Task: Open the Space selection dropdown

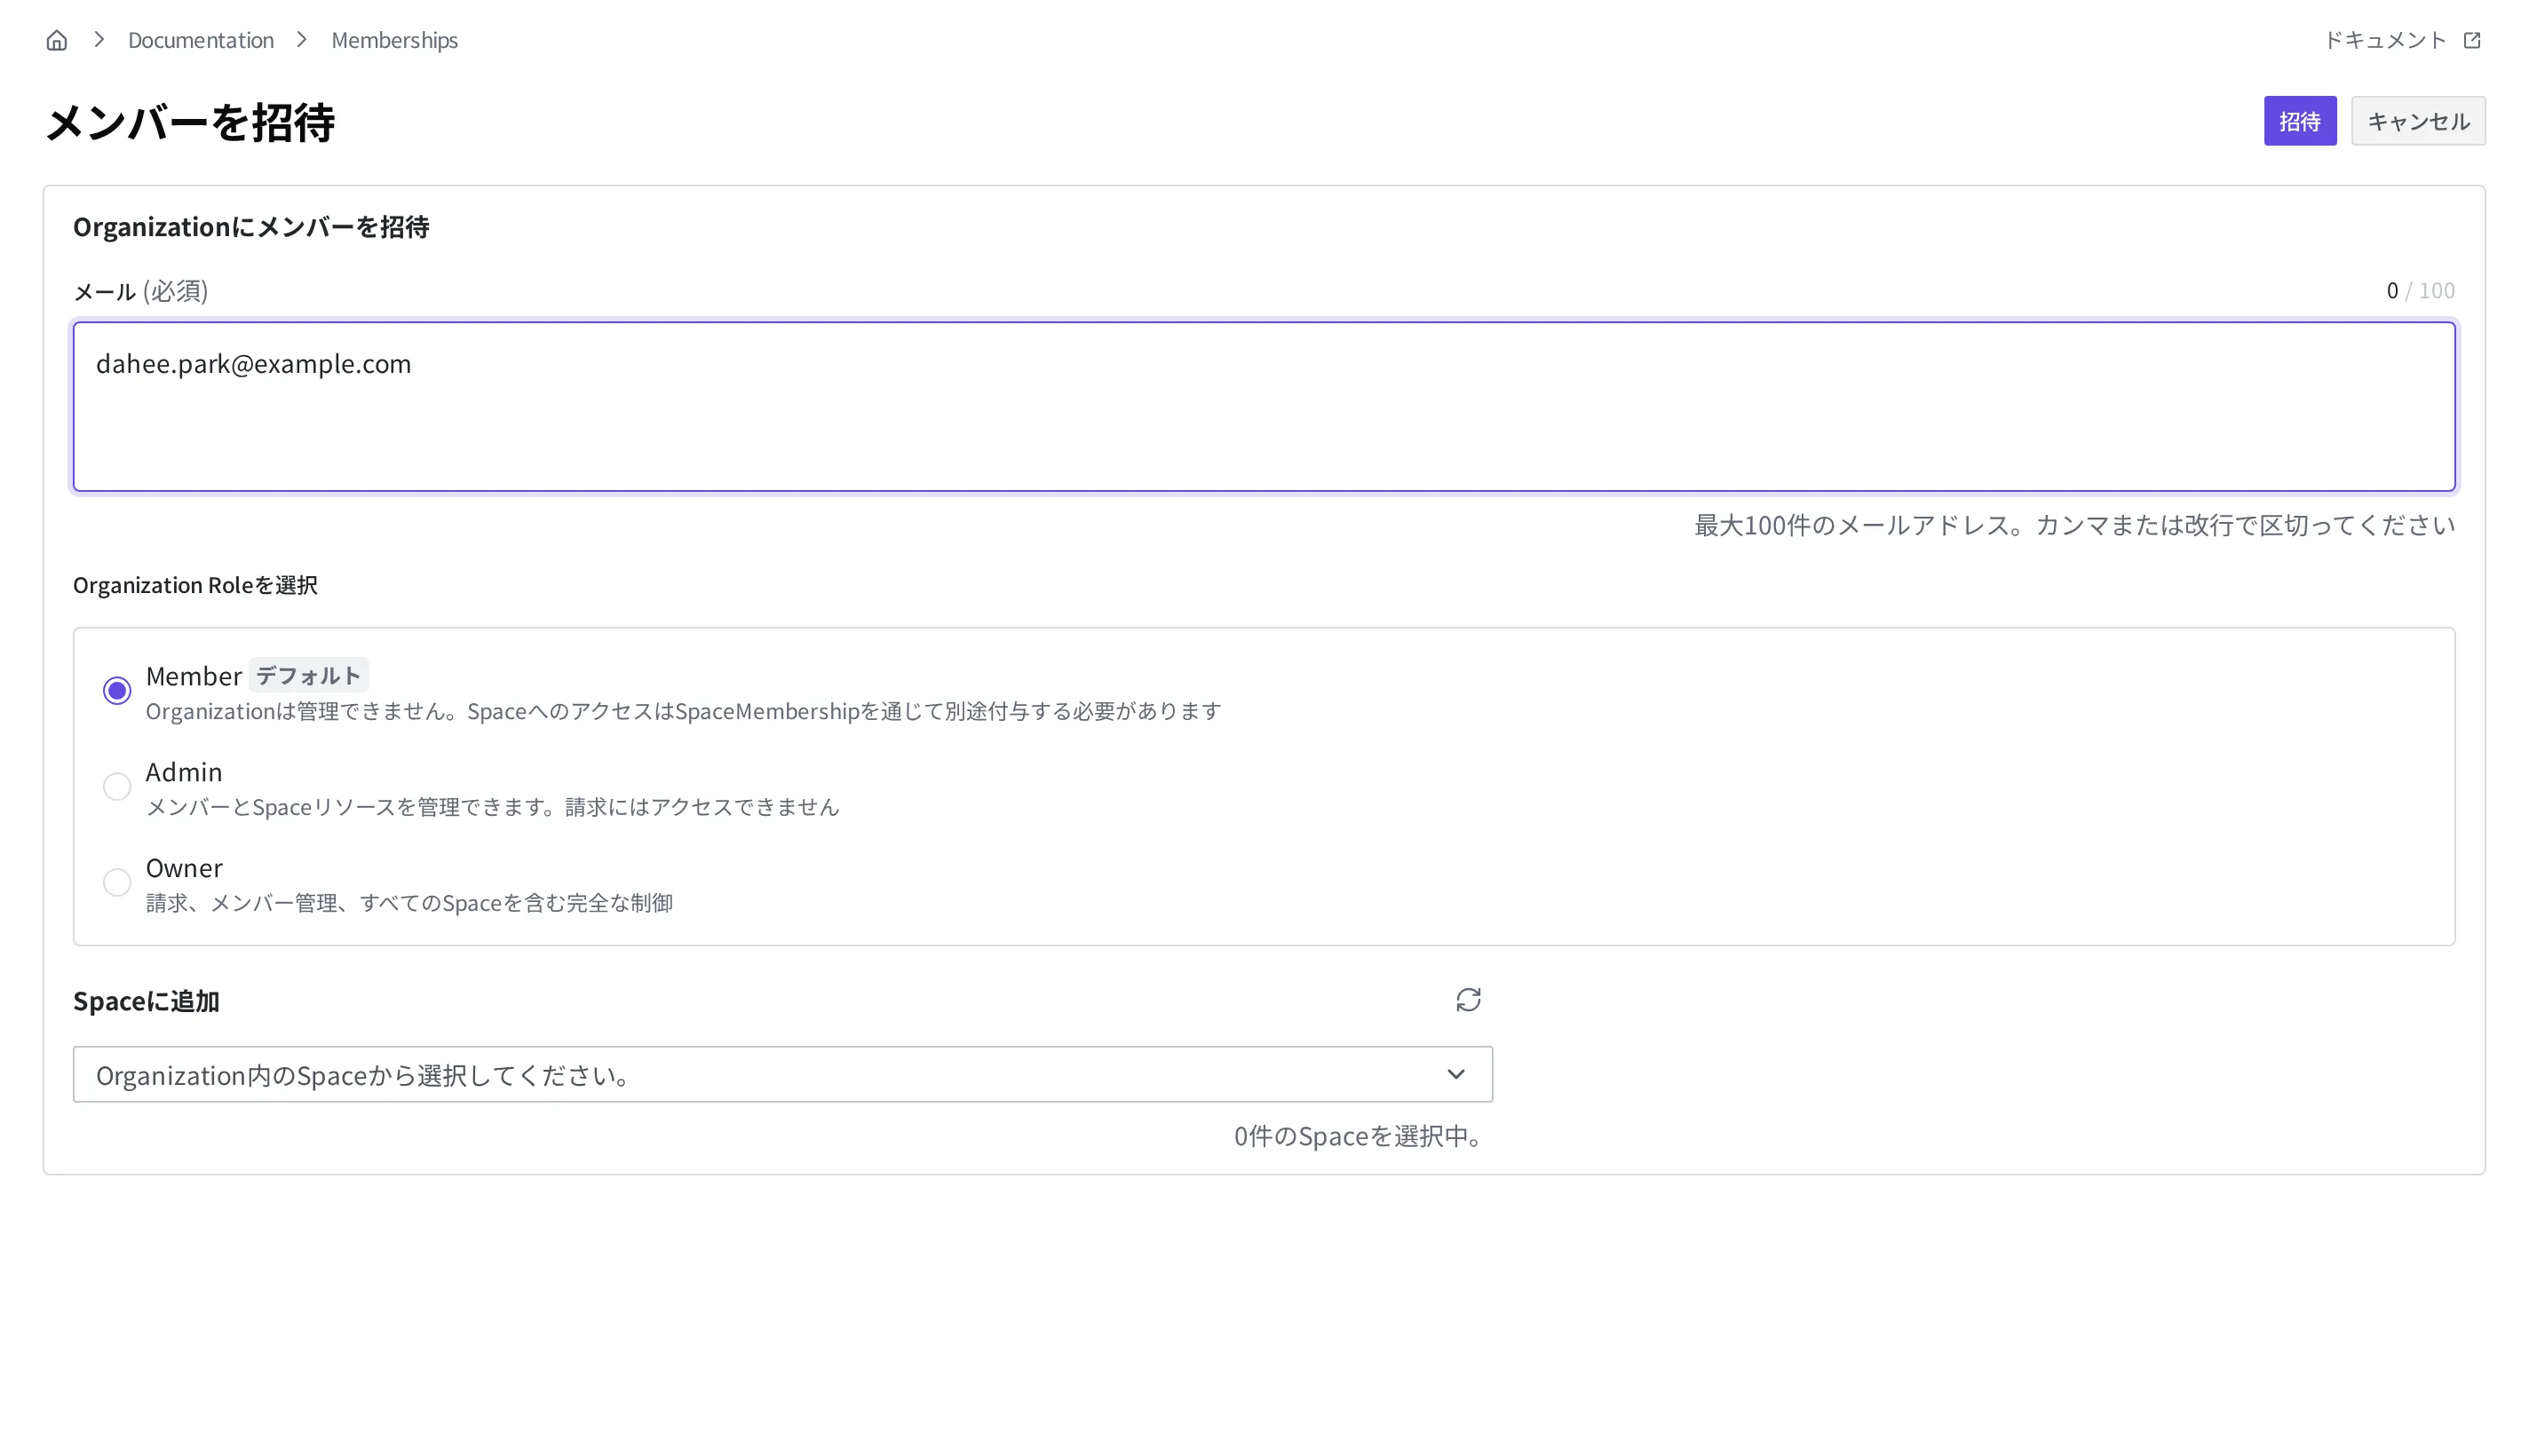Action: pos(782,1074)
